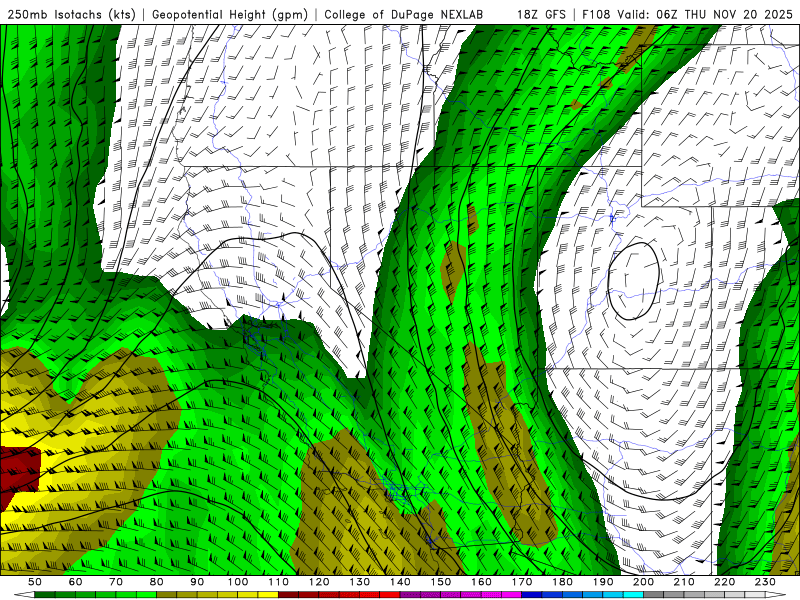Image resolution: width=800 pixels, height=600 pixels.
Task: Select the 90 value on the legend
Action: point(197,582)
